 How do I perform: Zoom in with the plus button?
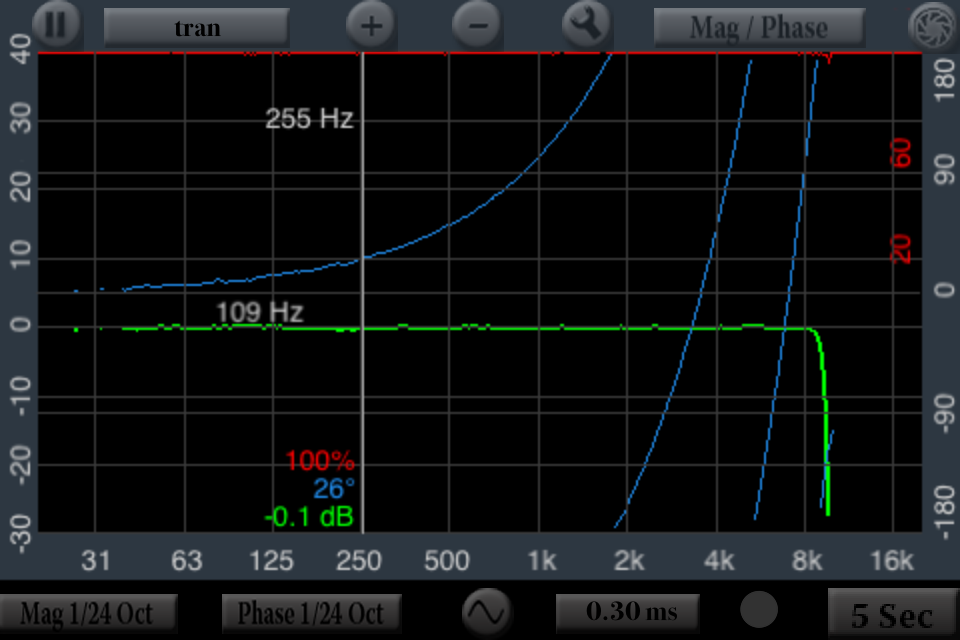pyautogui.click(x=371, y=26)
